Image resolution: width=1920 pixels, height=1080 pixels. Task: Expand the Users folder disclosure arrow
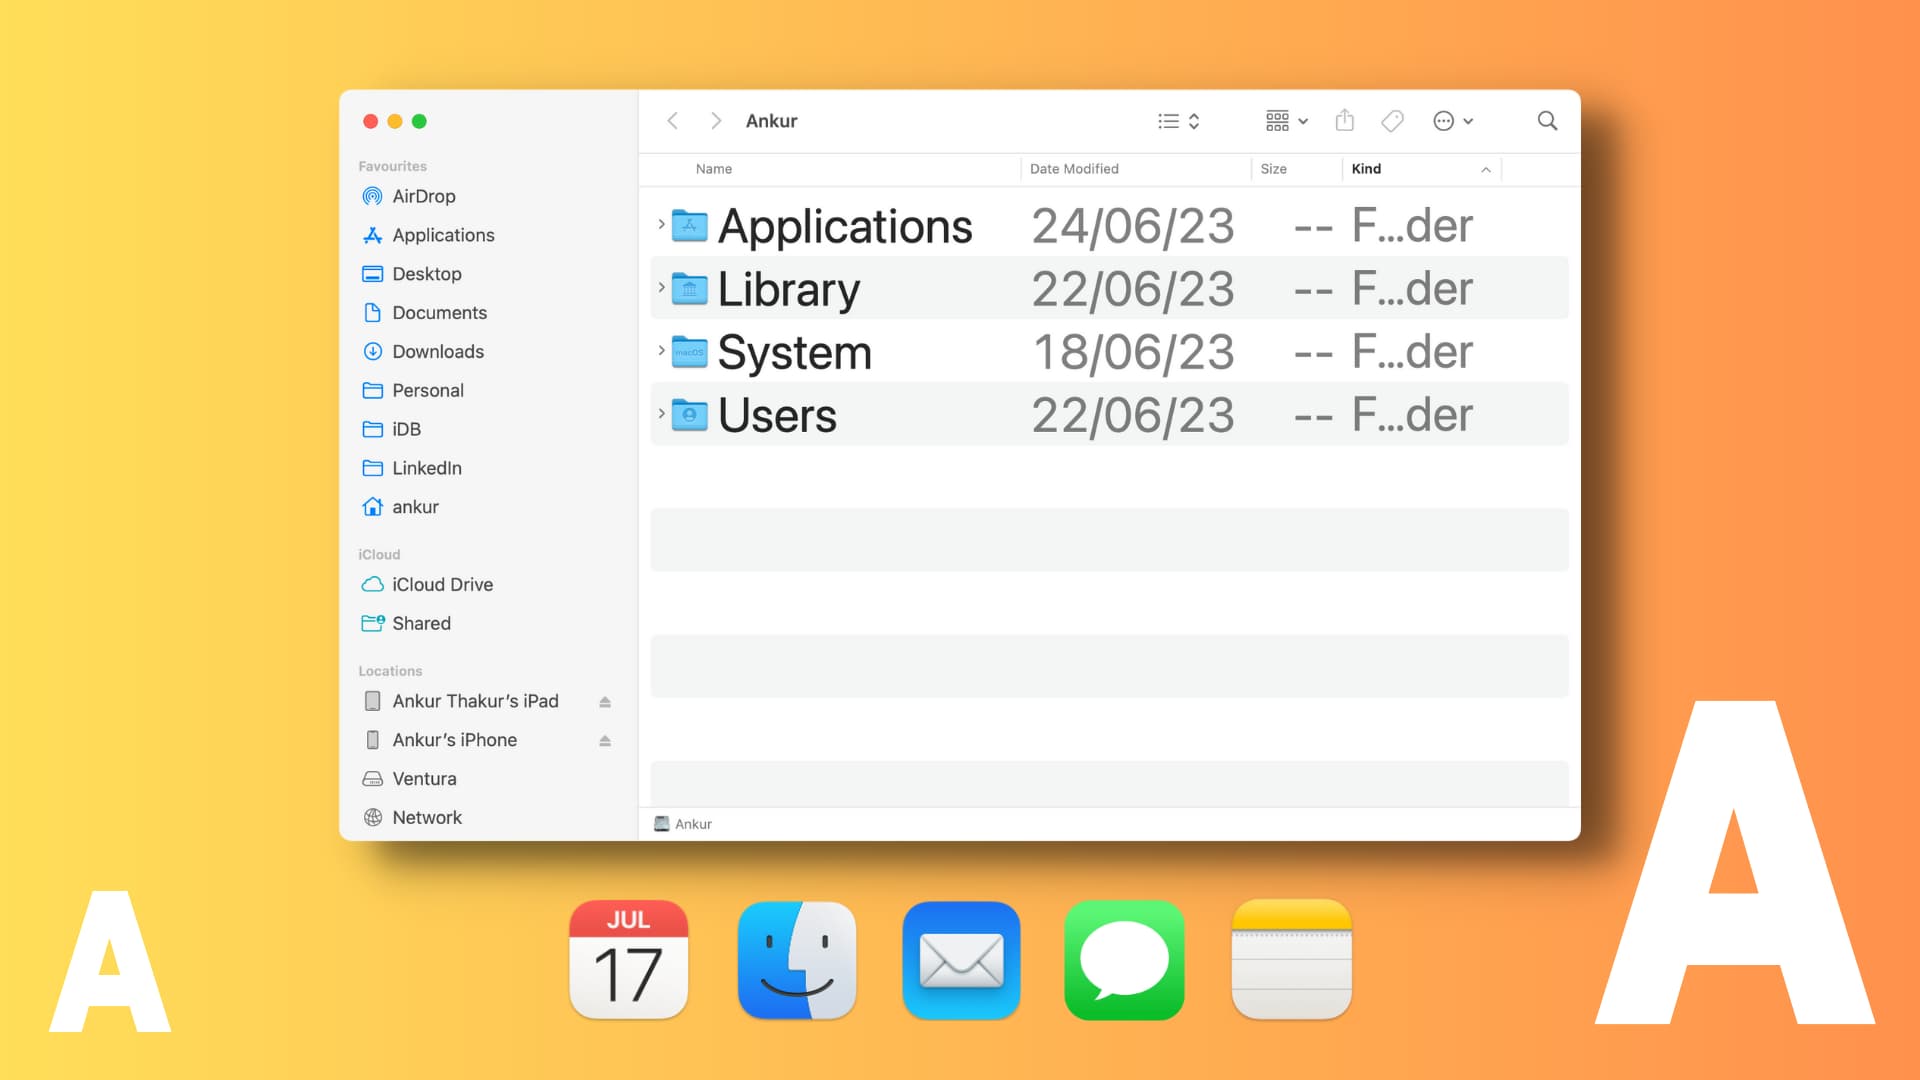pyautogui.click(x=661, y=414)
